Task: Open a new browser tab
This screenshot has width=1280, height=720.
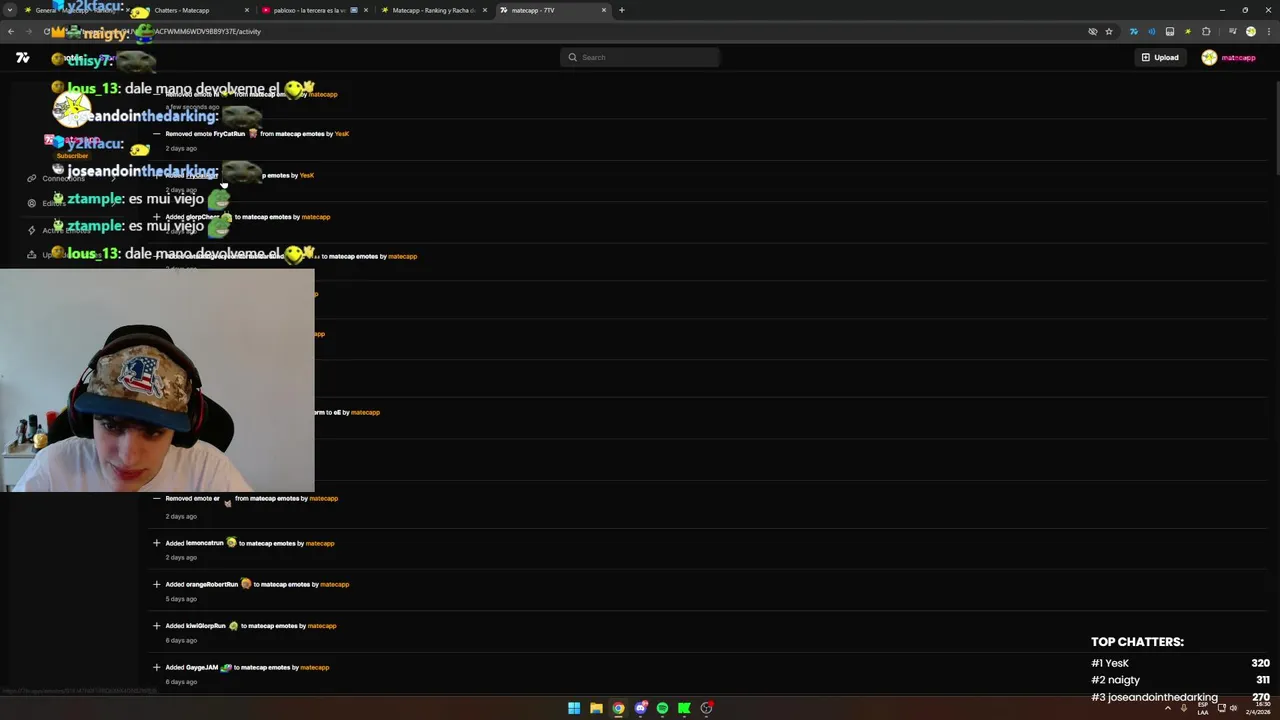Action: [622, 10]
